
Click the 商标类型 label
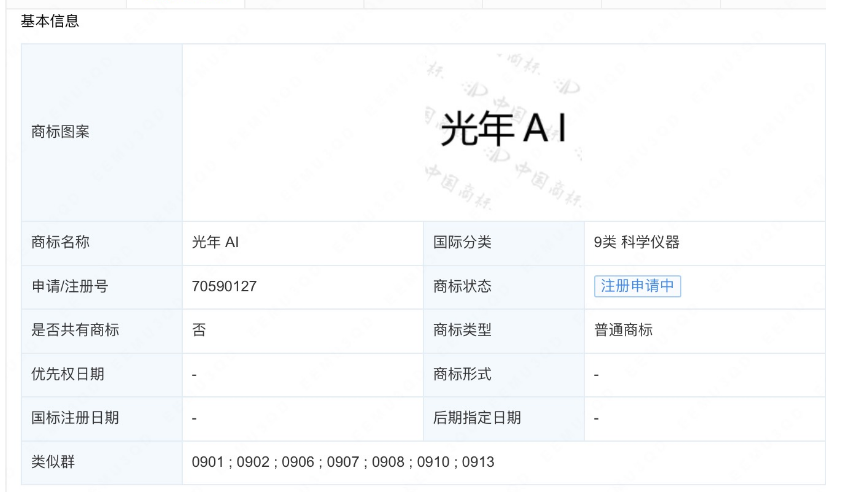(x=462, y=330)
